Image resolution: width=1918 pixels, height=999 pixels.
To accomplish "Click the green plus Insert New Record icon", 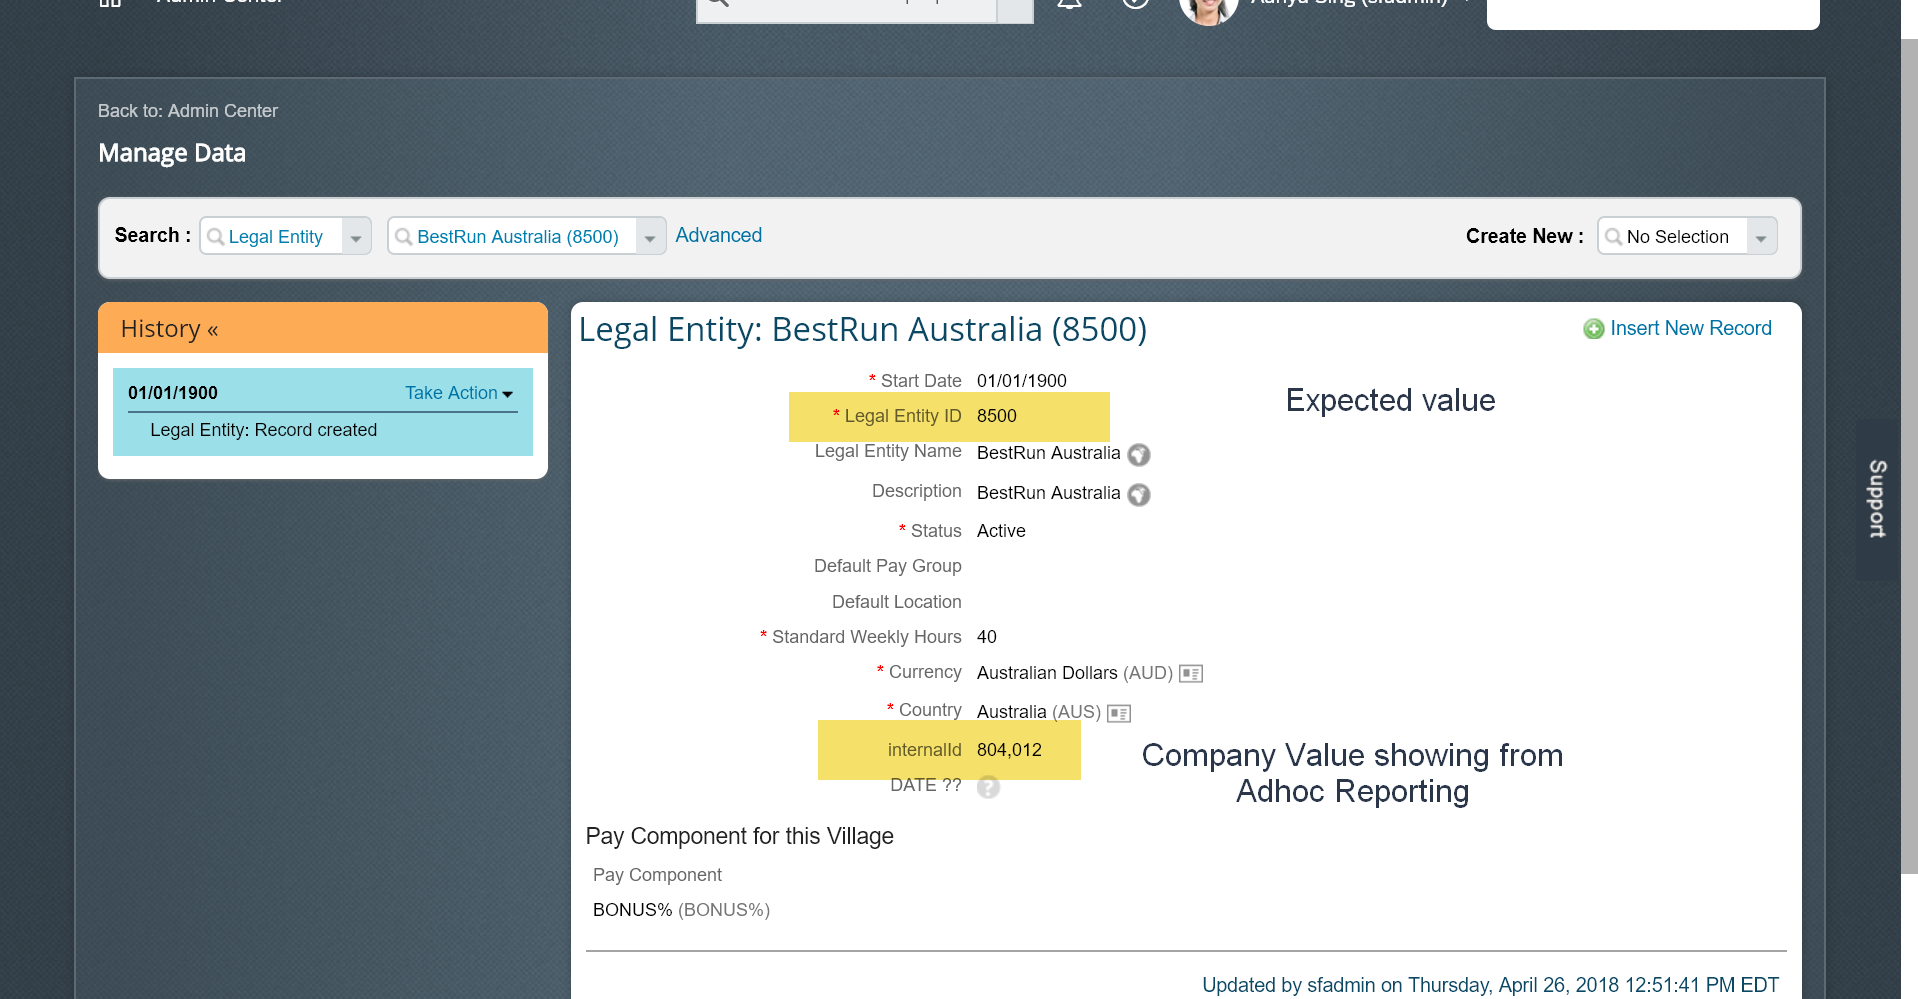I will click(x=1593, y=329).
